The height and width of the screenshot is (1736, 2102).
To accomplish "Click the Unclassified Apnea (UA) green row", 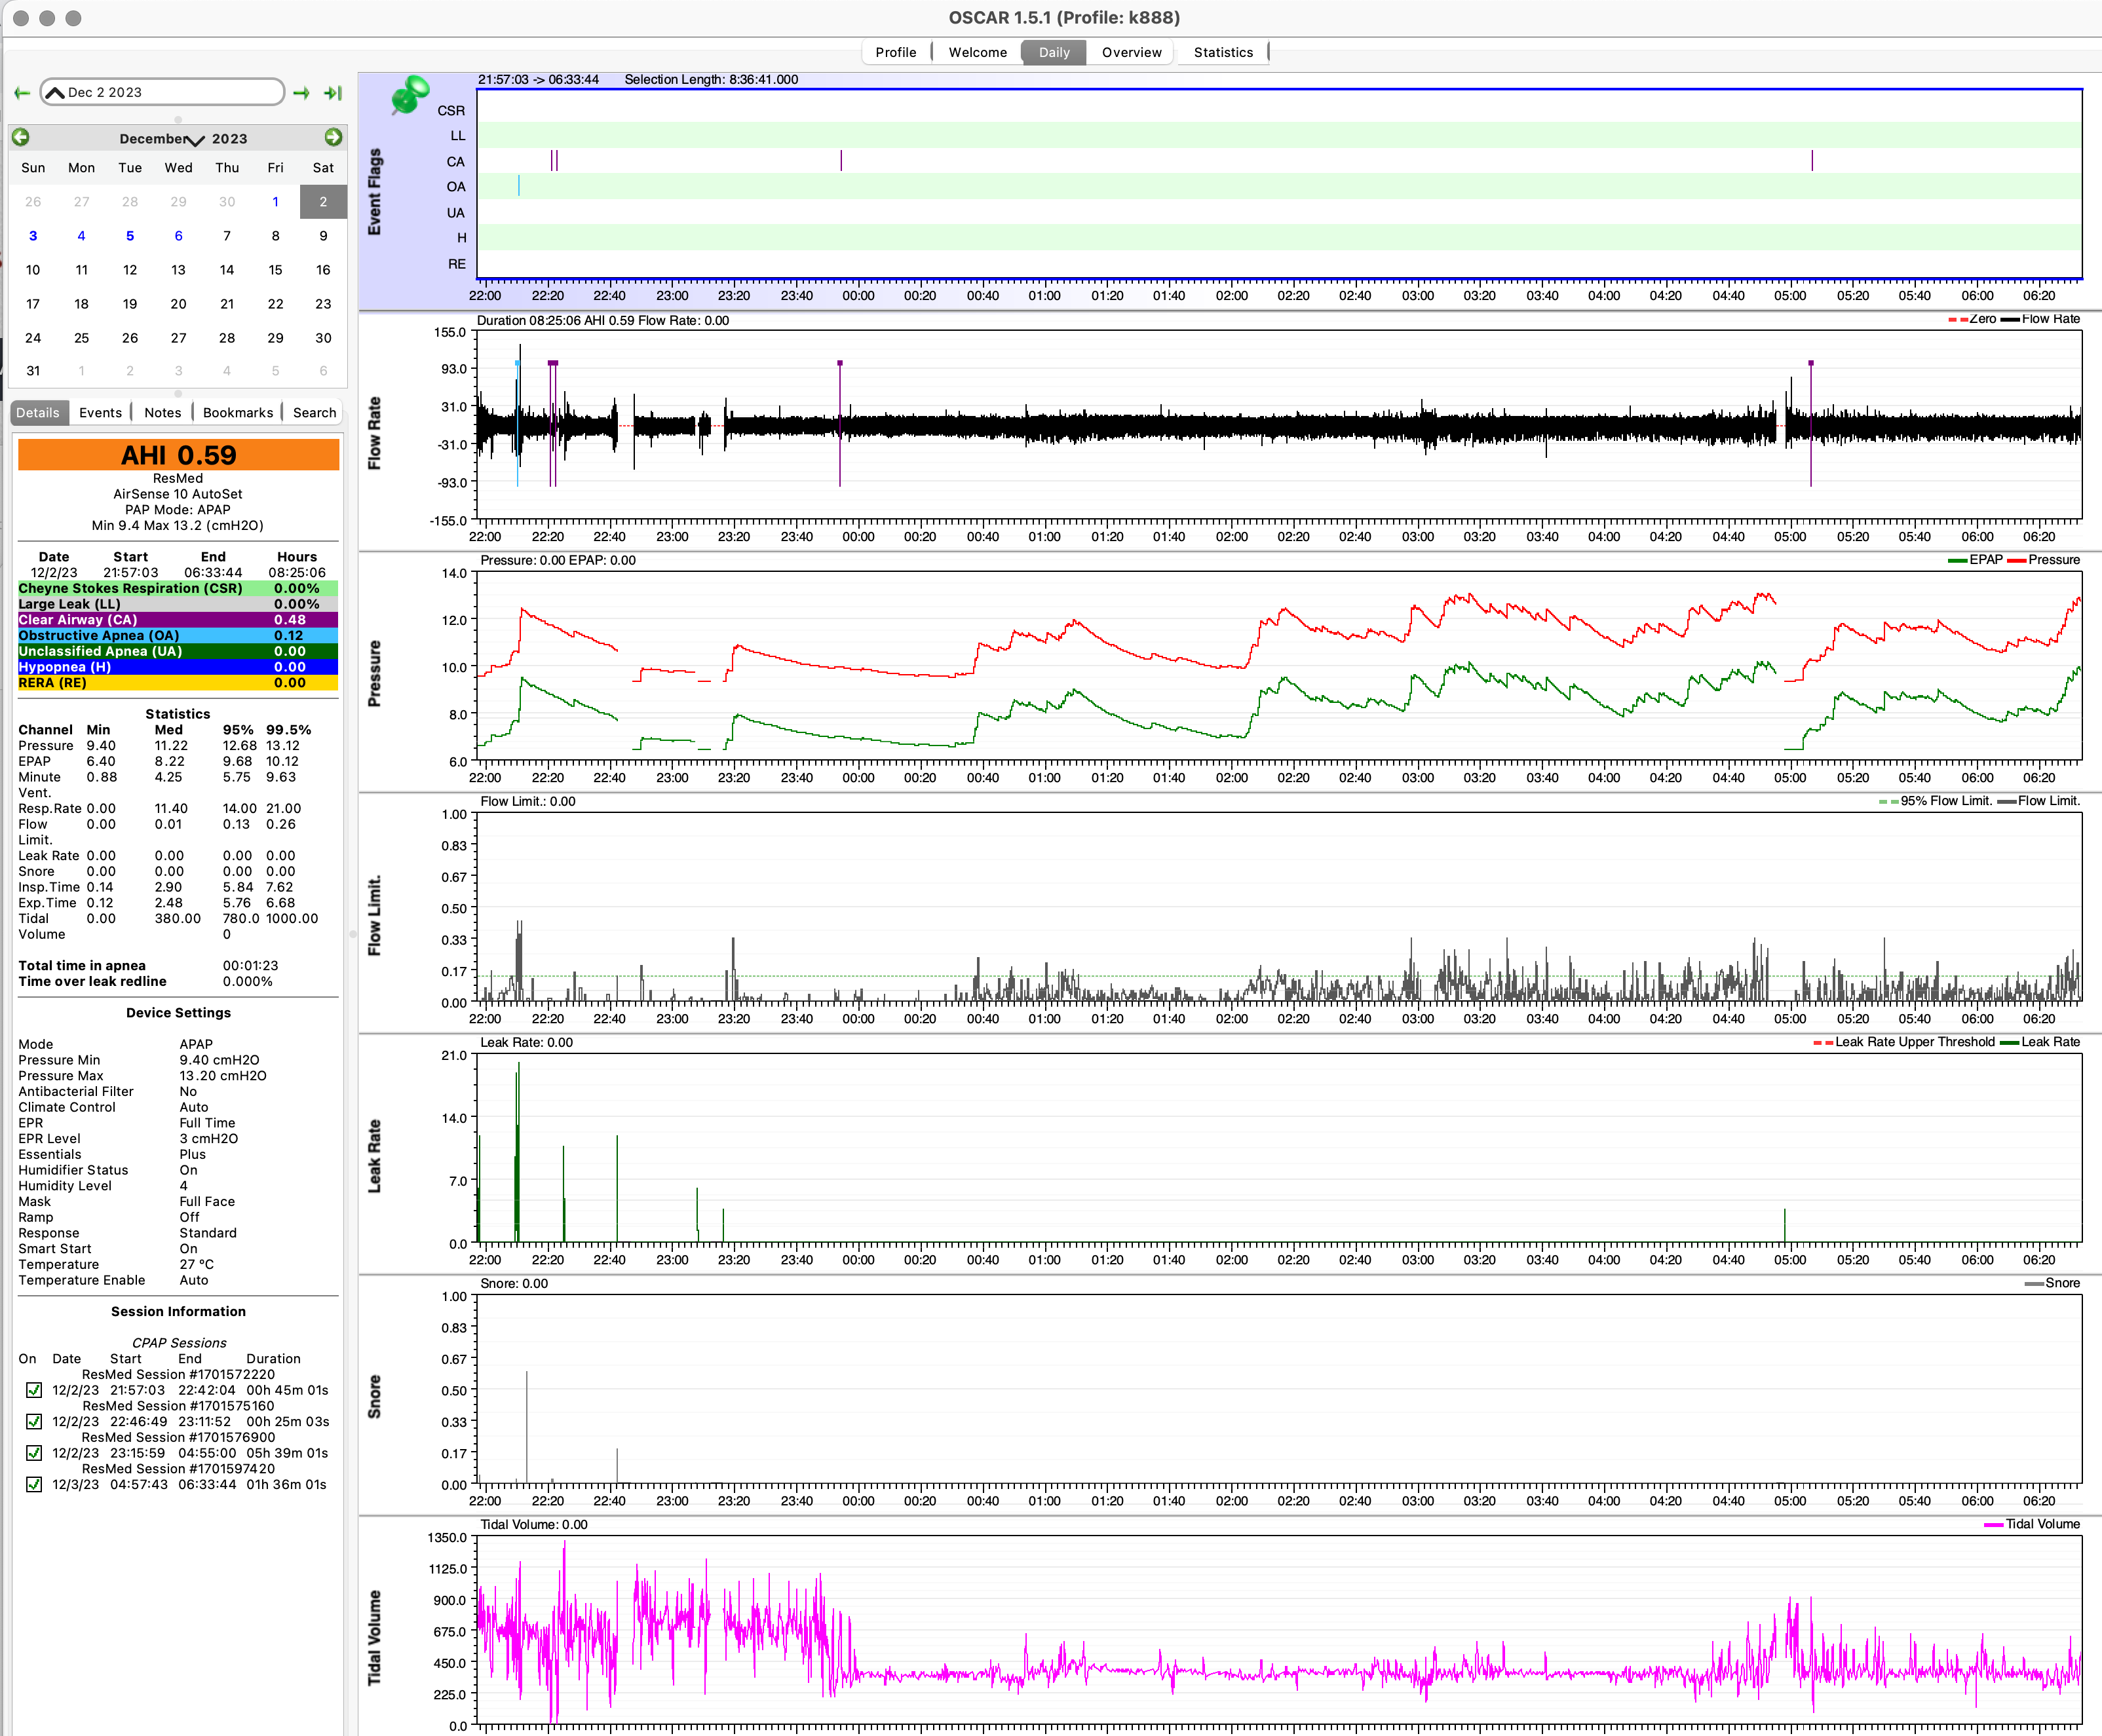I will (x=178, y=652).
